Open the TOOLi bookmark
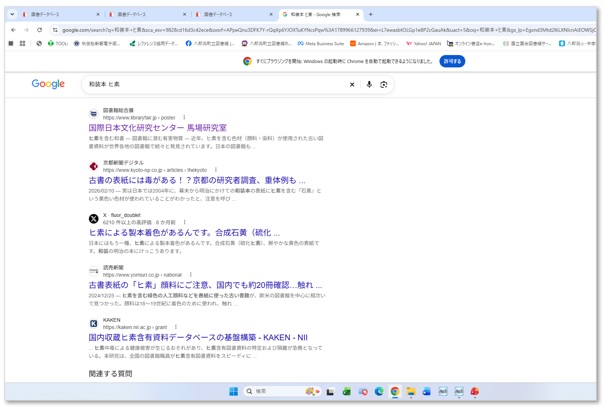The width and height of the screenshot is (606, 411). click(x=58, y=44)
